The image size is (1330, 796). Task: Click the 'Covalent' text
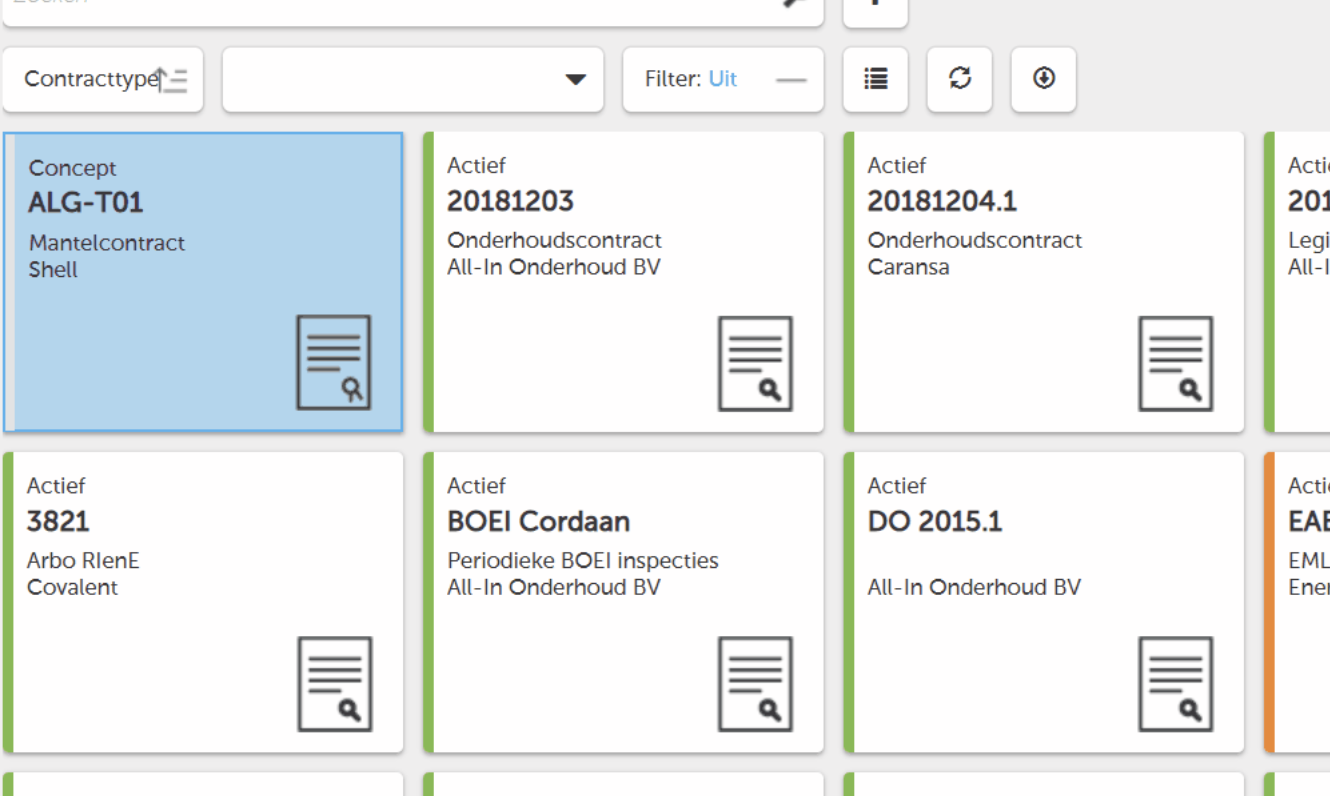pos(72,587)
